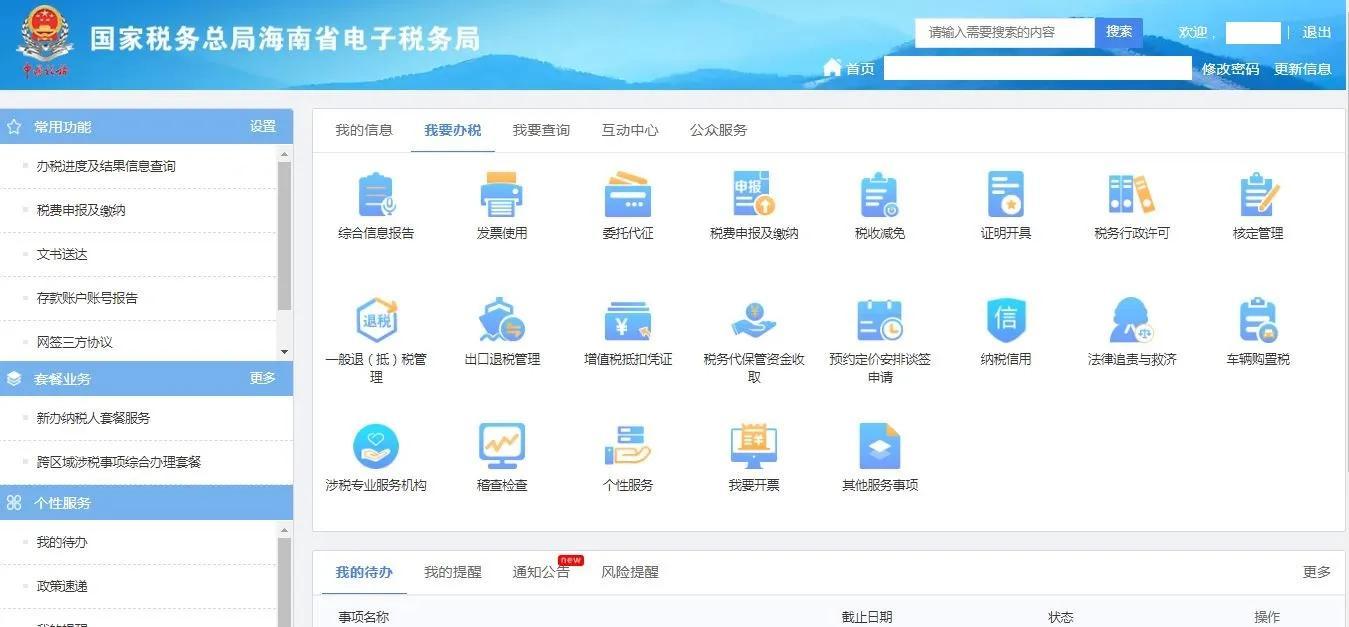Screen dimensions: 1349x627
Task: Switch to 互动中心 tab
Action: point(630,130)
